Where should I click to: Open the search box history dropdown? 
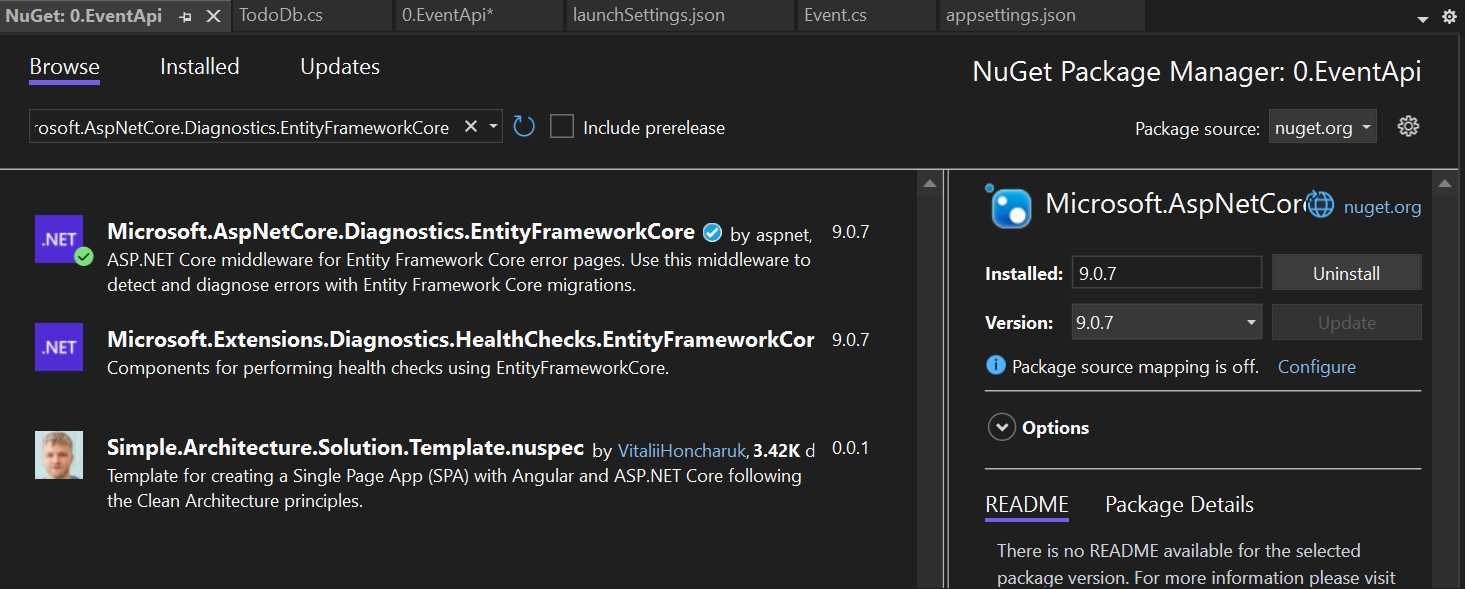[x=493, y=127]
